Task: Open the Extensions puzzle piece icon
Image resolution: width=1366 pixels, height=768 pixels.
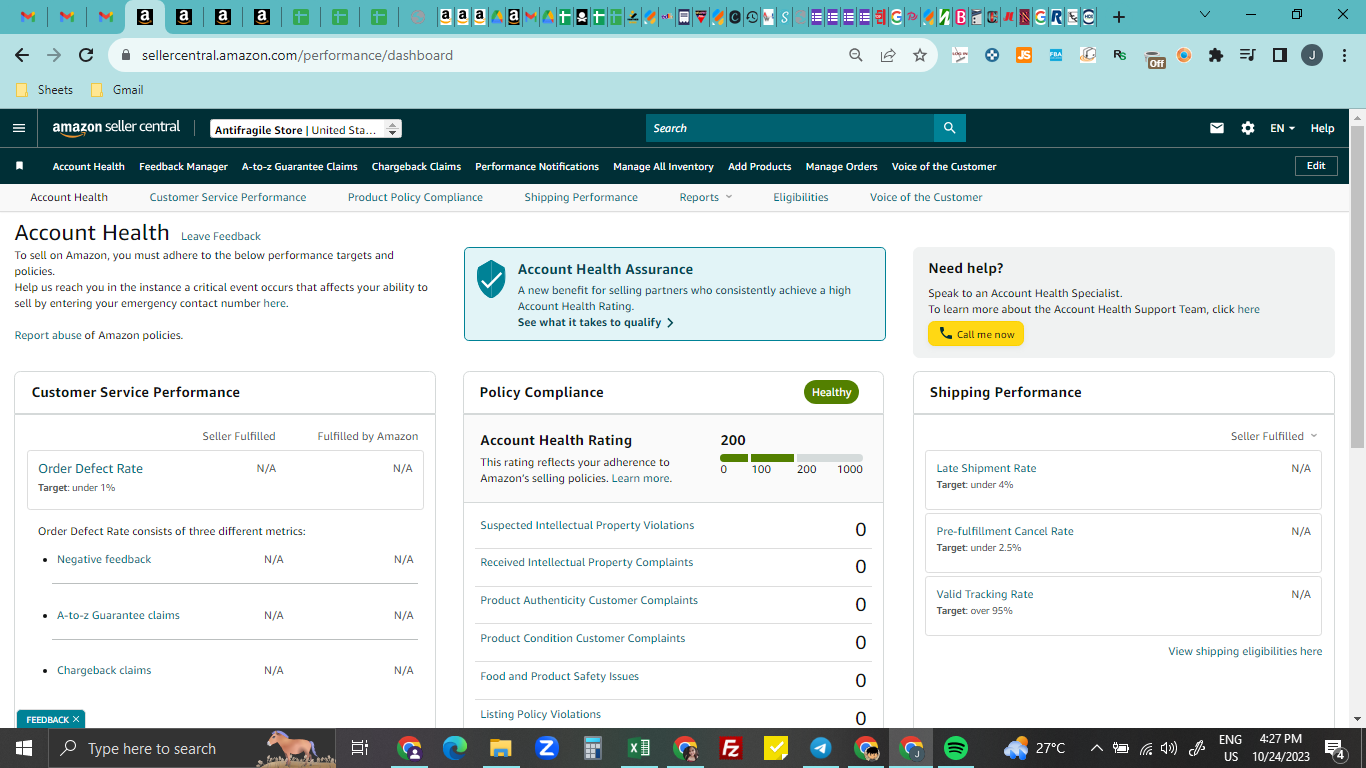Action: pos(1216,55)
